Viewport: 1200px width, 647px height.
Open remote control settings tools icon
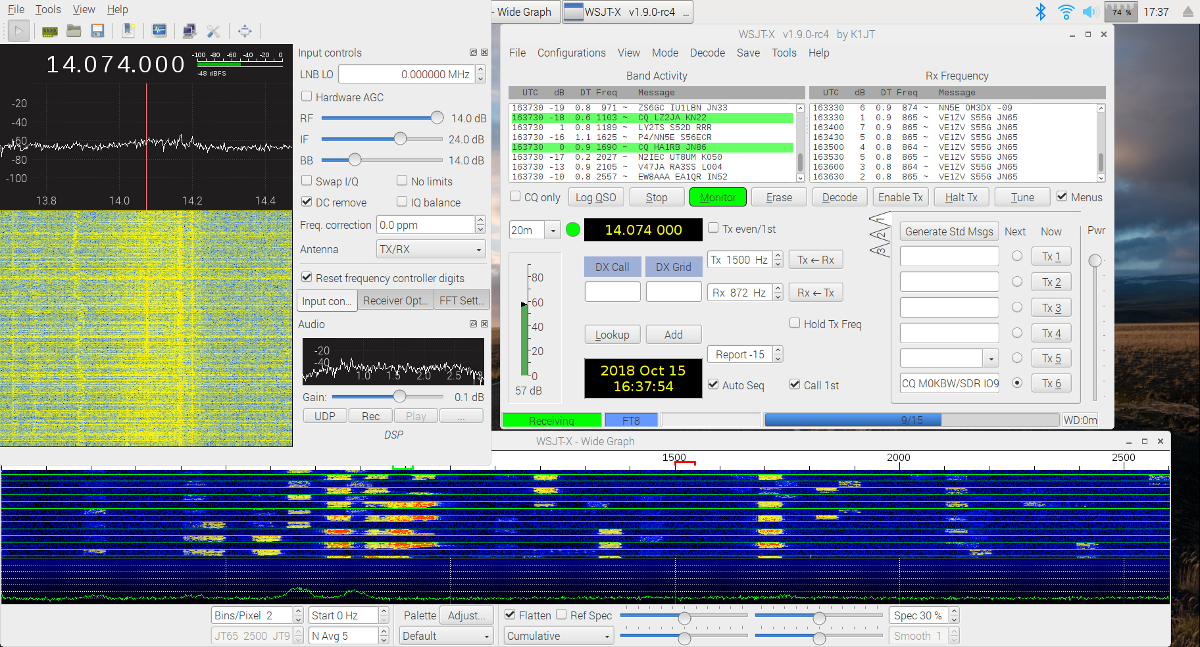pos(213,31)
